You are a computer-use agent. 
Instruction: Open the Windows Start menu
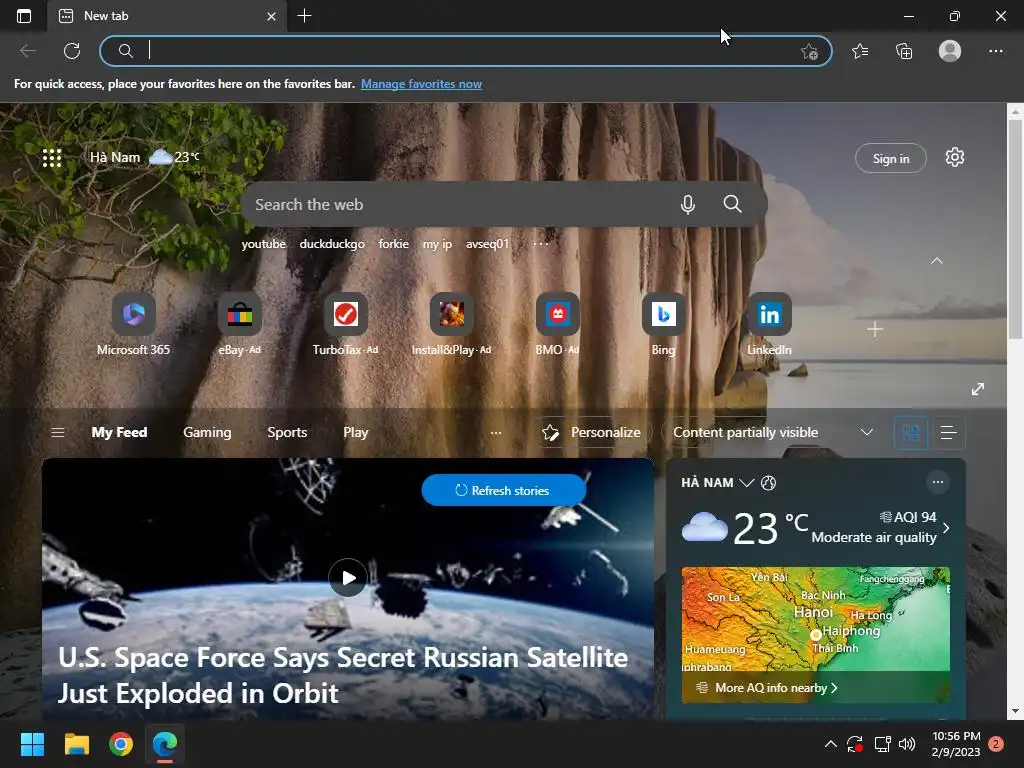pyautogui.click(x=32, y=744)
